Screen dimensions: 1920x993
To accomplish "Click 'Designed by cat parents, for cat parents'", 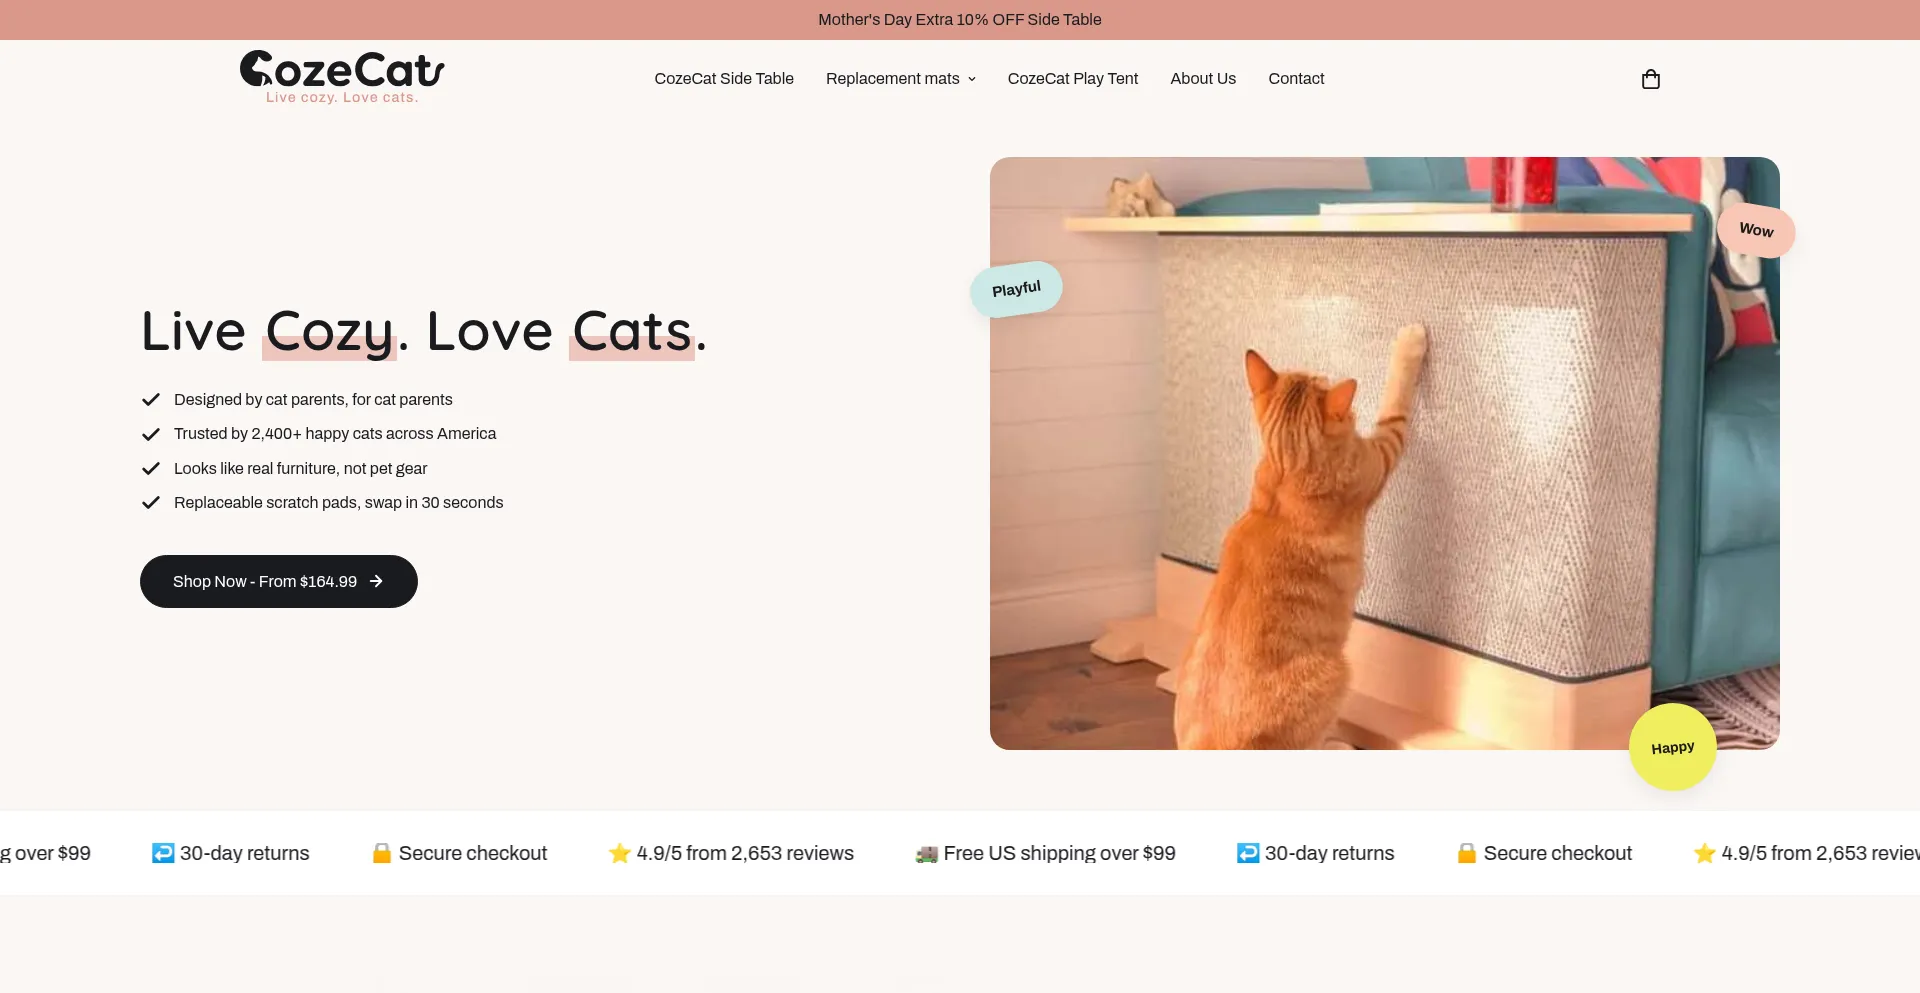I will (x=313, y=399).
